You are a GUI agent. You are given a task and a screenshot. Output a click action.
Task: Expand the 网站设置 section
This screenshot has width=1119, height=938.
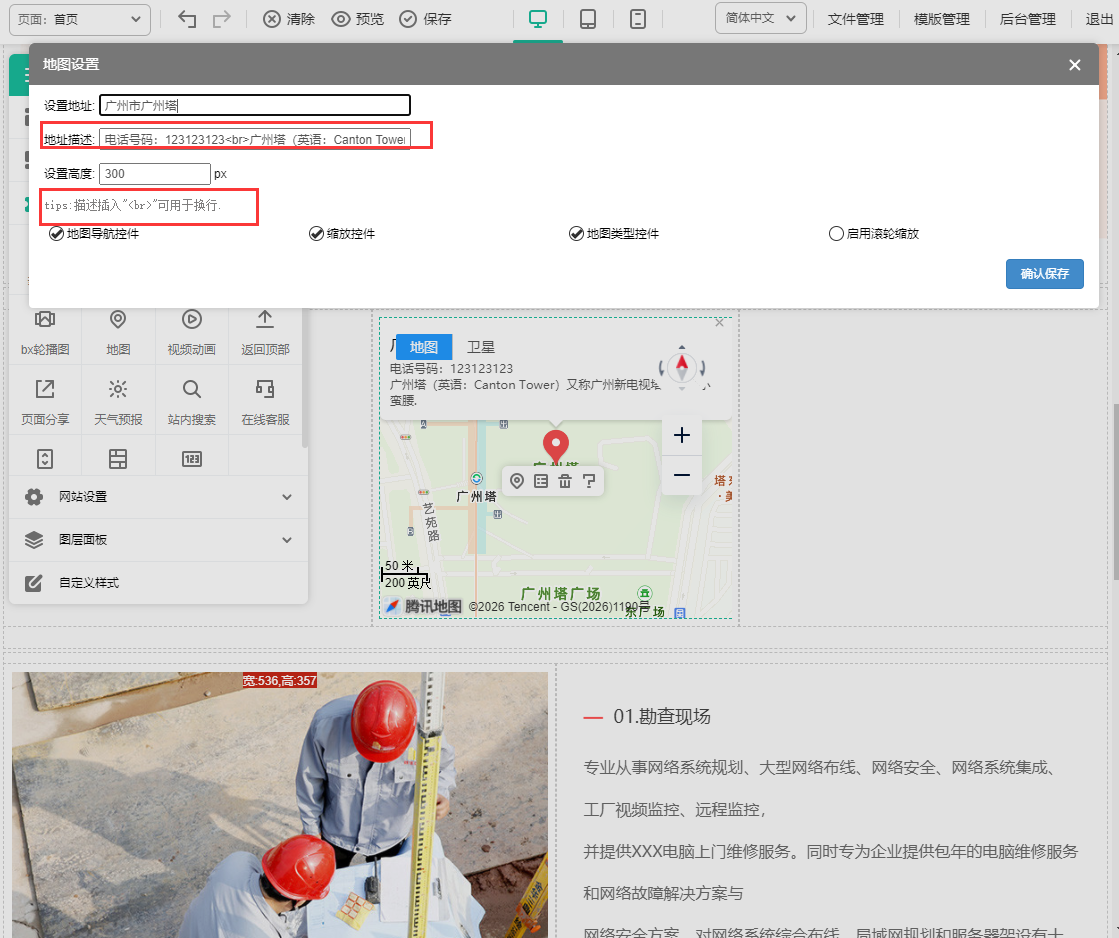click(x=158, y=497)
